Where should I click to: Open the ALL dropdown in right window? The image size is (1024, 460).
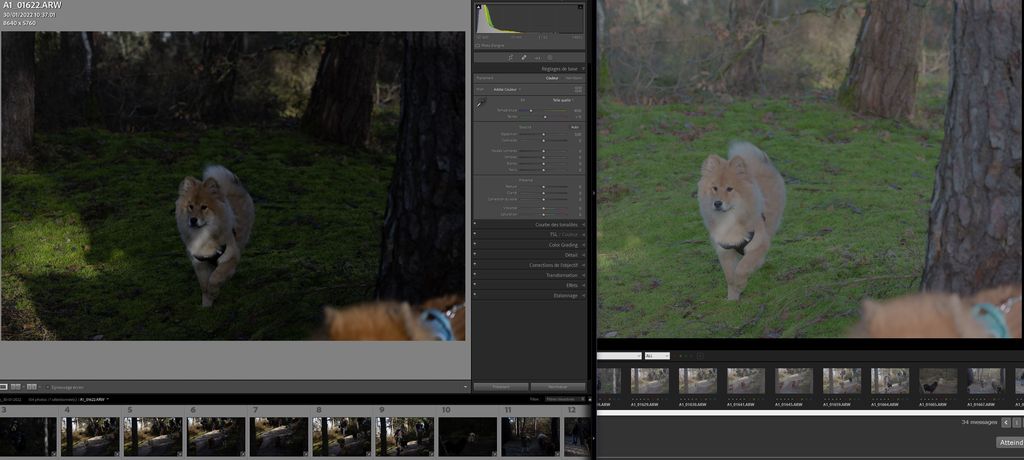pyautogui.click(x=657, y=356)
